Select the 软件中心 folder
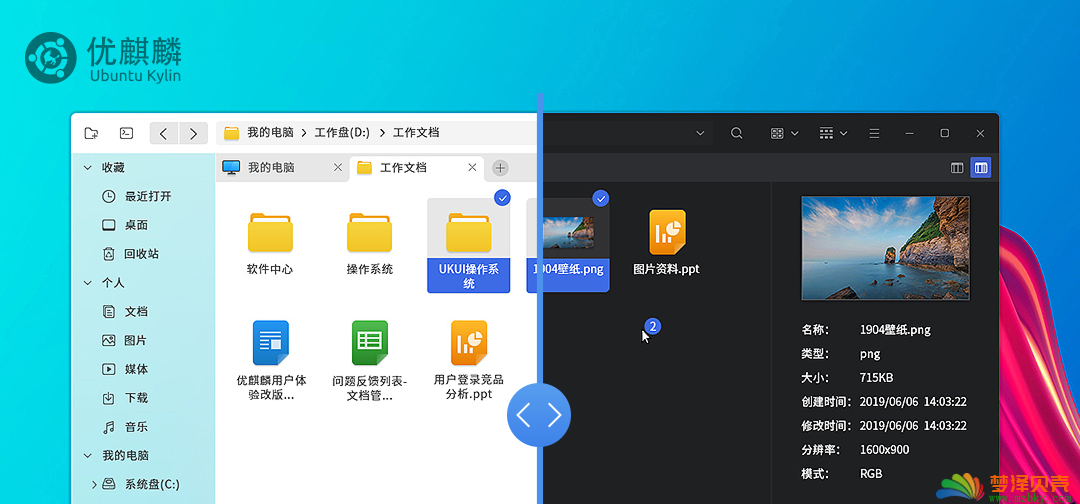Viewport: 1080px width, 504px height. pos(270,233)
